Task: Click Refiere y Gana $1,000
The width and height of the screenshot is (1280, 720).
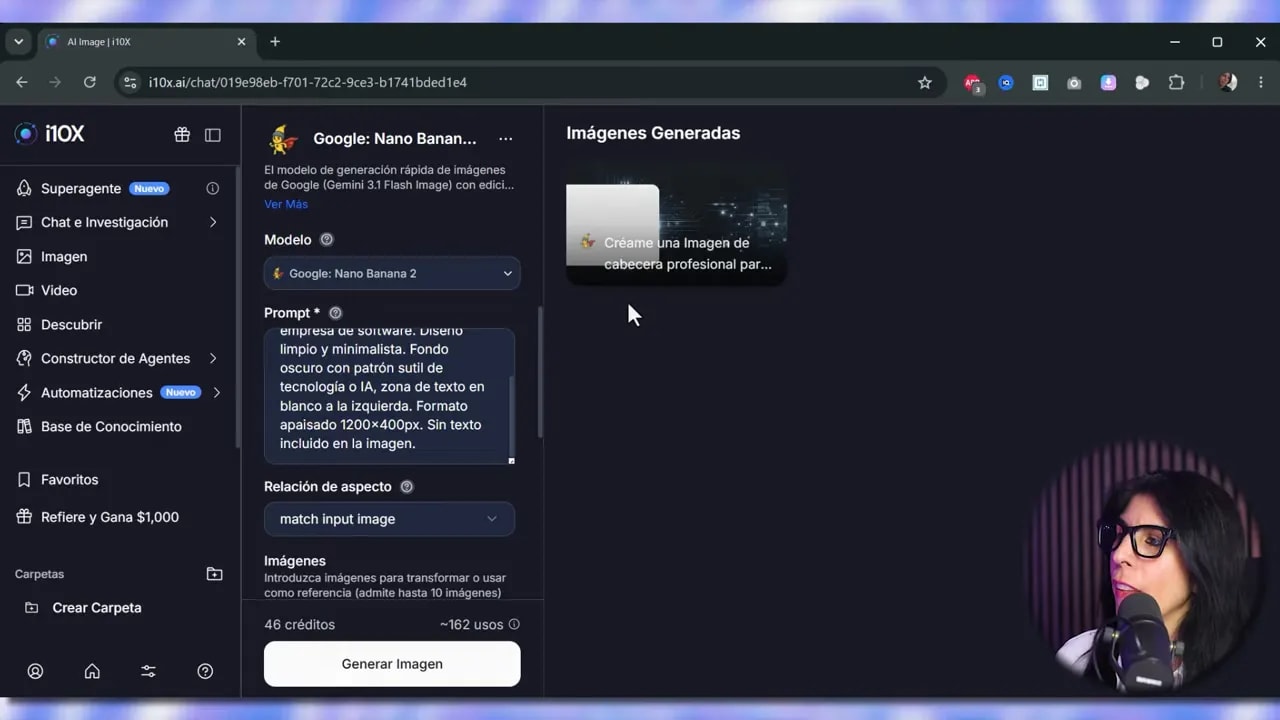Action: coord(110,517)
